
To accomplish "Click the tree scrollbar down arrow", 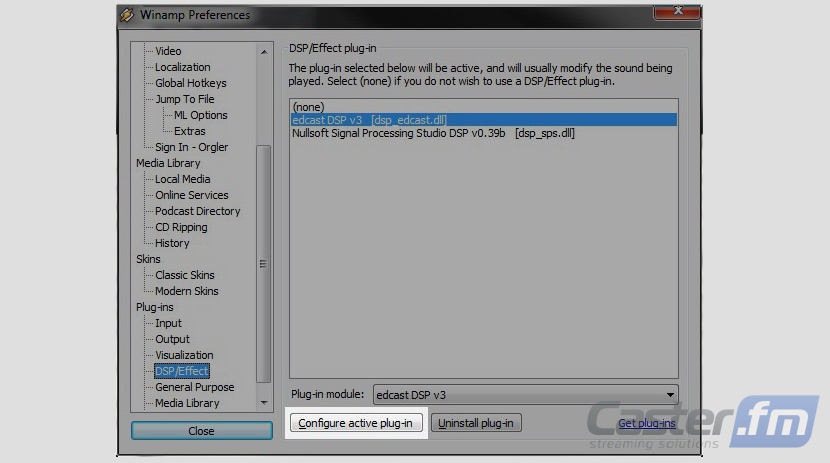I will coord(264,403).
